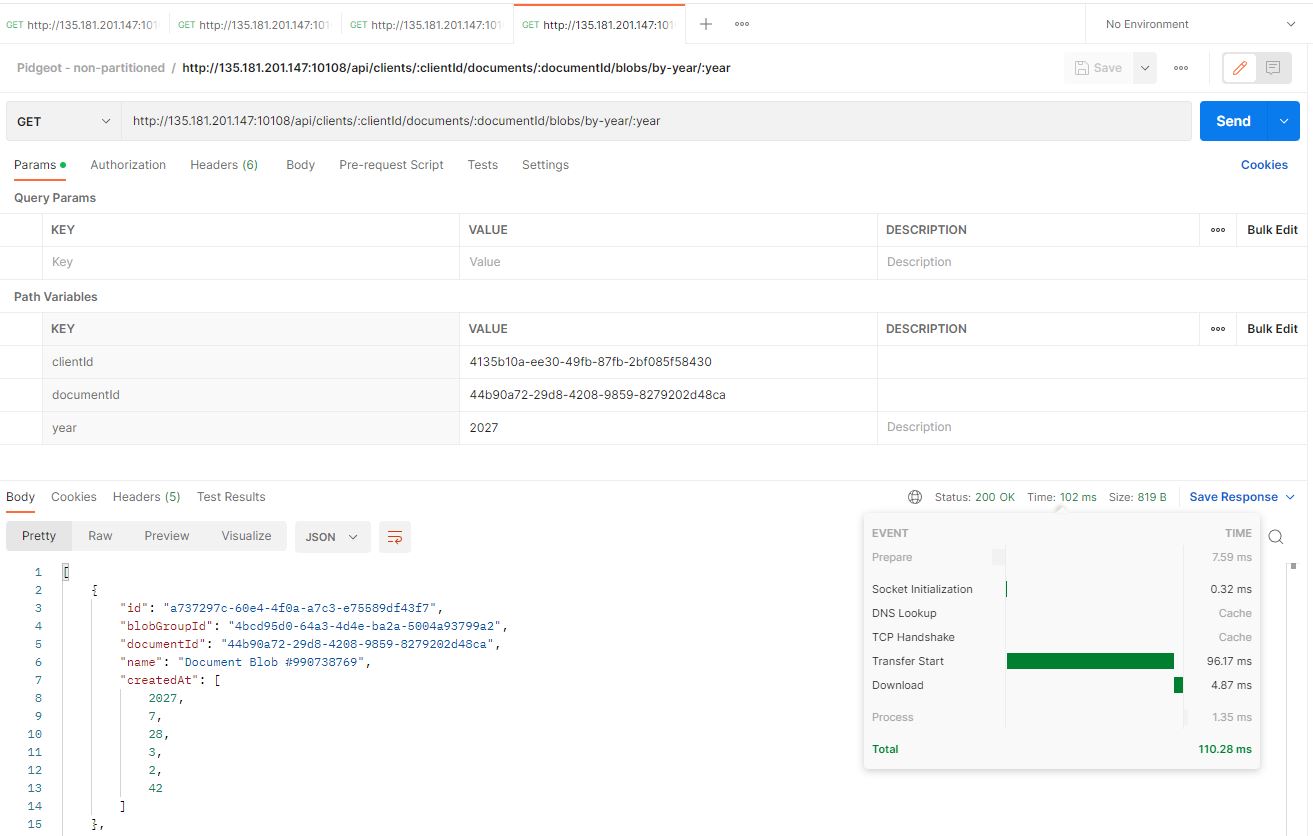Open the Cookies link

(1264, 165)
